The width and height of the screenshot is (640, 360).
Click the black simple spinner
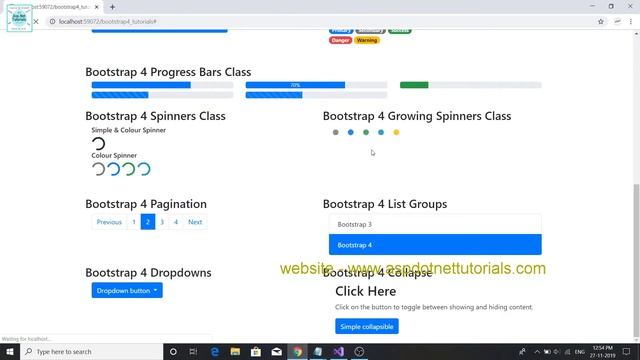(98, 144)
